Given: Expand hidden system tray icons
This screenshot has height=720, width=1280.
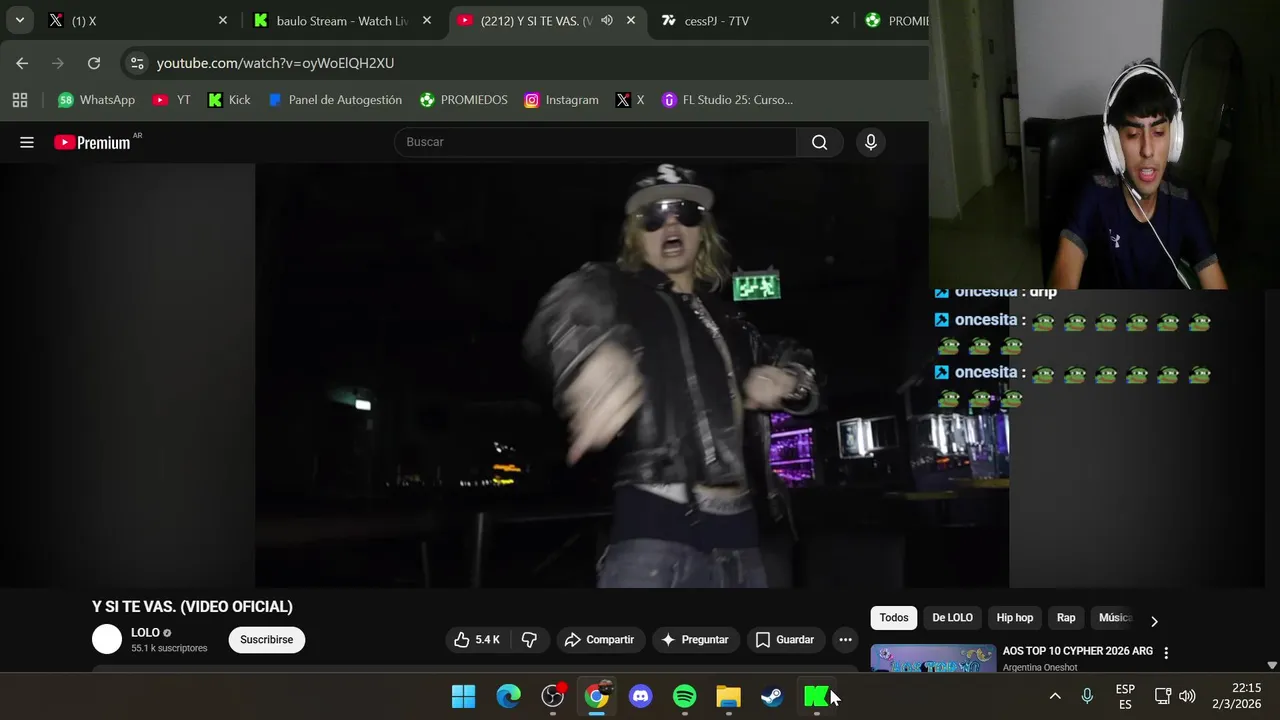Looking at the screenshot, I should pyautogui.click(x=1055, y=696).
